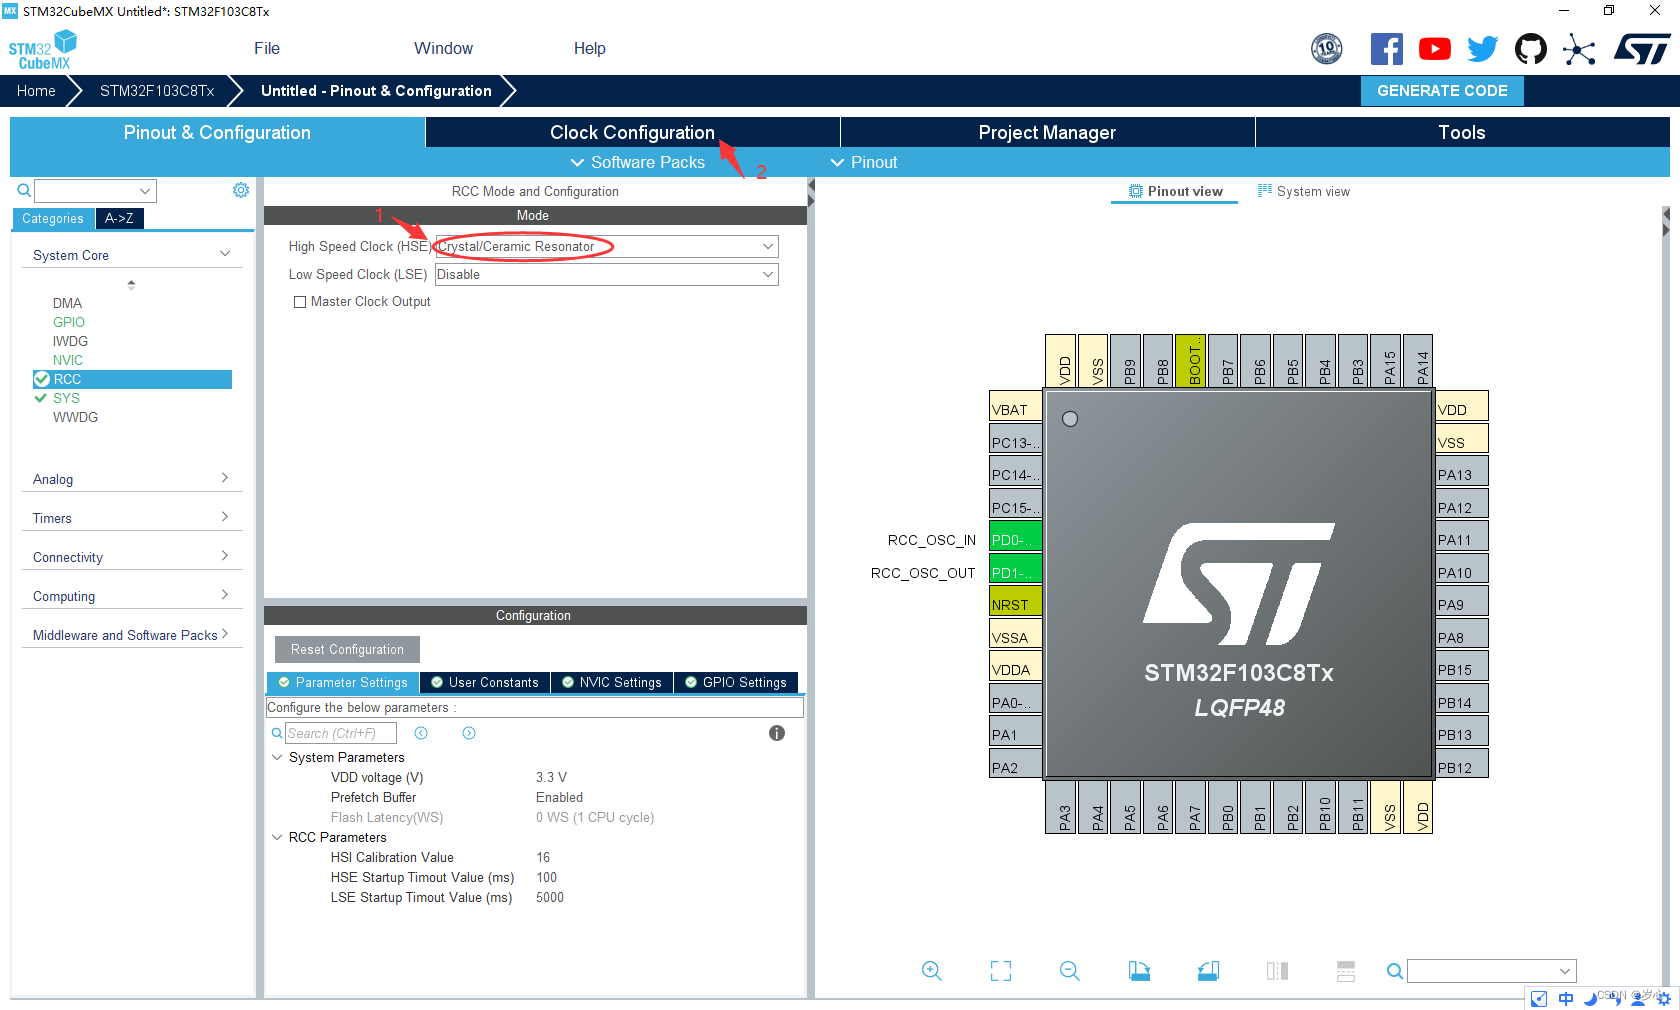The width and height of the screenshot is (1680, 1010).
Task: Toggle the SYS checkmark in System Core list
Action: (42, 398)
